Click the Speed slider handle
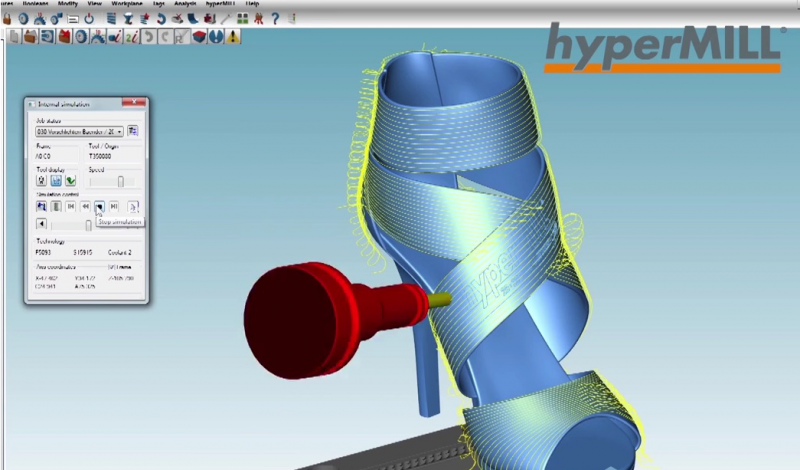800x470 pixels. [120, 181]
